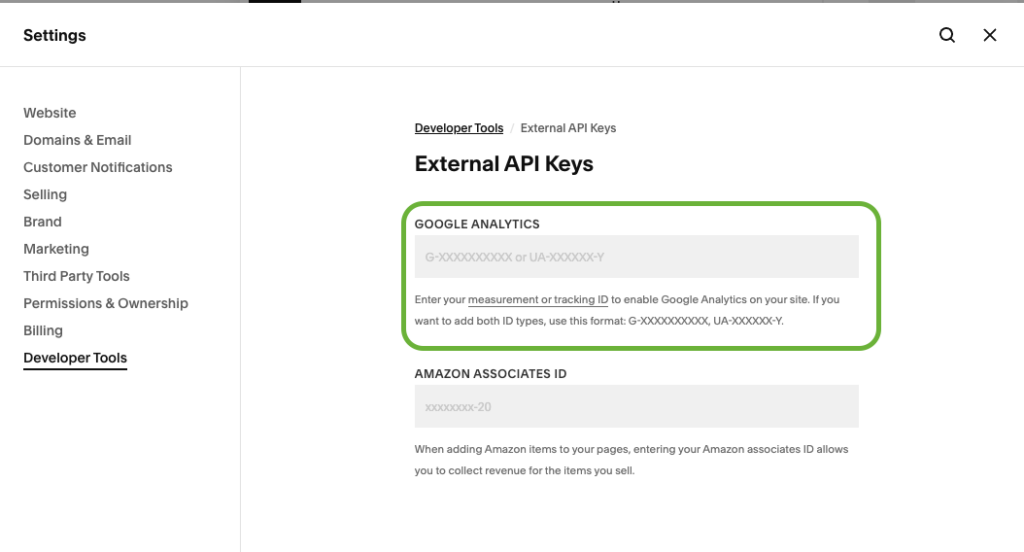Click the Amazon Associates ID field label
The height and width of the screenshot is (552, 1024).
tap(490, 374)
